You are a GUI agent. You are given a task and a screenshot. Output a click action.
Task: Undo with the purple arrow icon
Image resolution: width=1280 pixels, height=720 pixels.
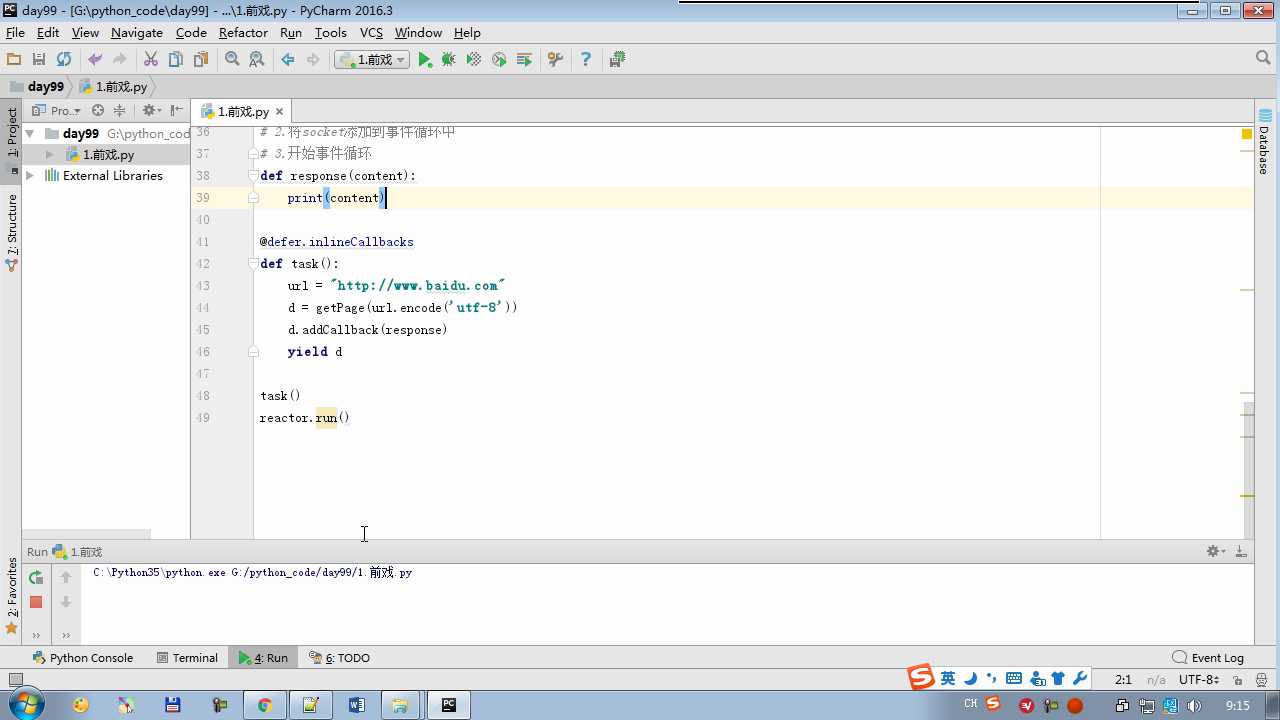(95, 60)
